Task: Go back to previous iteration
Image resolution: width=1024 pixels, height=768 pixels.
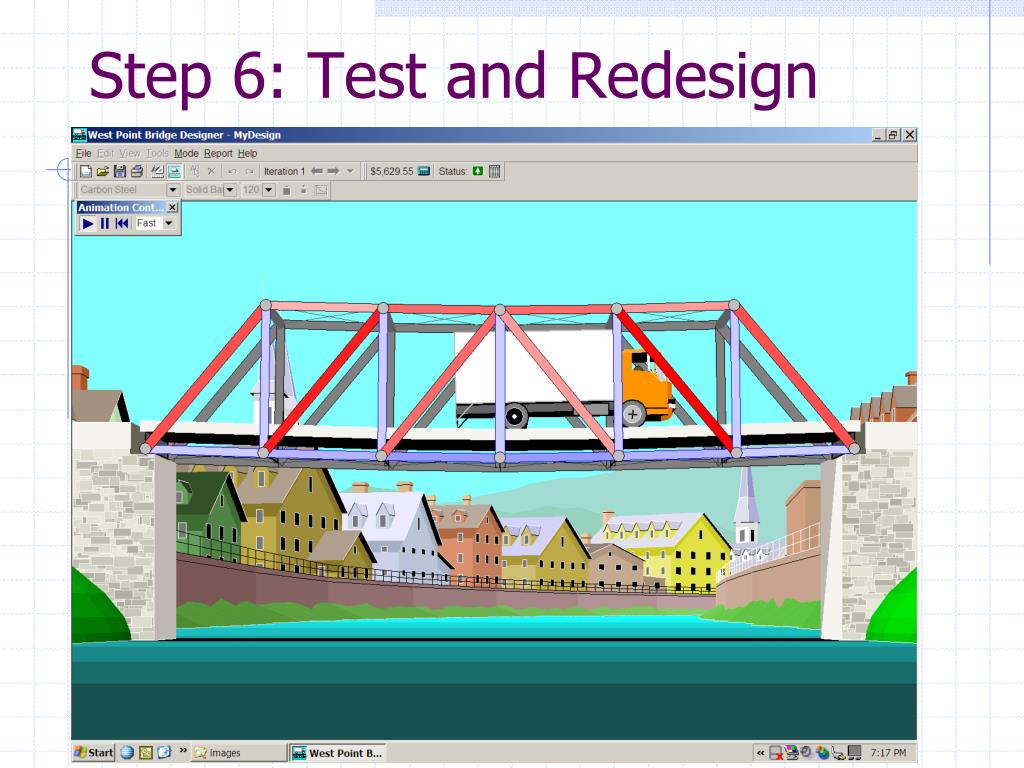Action: 317,171
